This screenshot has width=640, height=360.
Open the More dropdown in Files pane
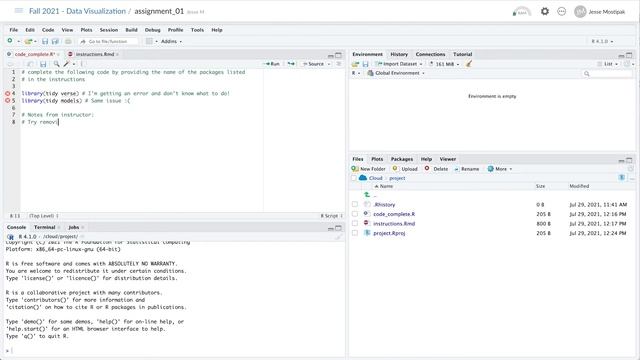click(500, 169)
